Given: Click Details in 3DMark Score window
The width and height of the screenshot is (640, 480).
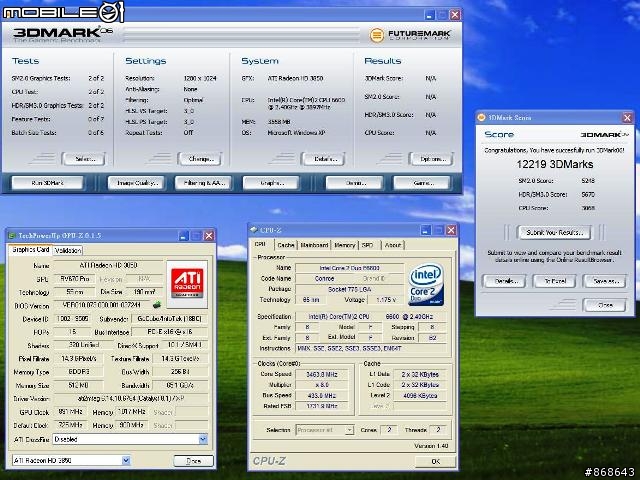Looking at the screenshot, I should point(504,281).
